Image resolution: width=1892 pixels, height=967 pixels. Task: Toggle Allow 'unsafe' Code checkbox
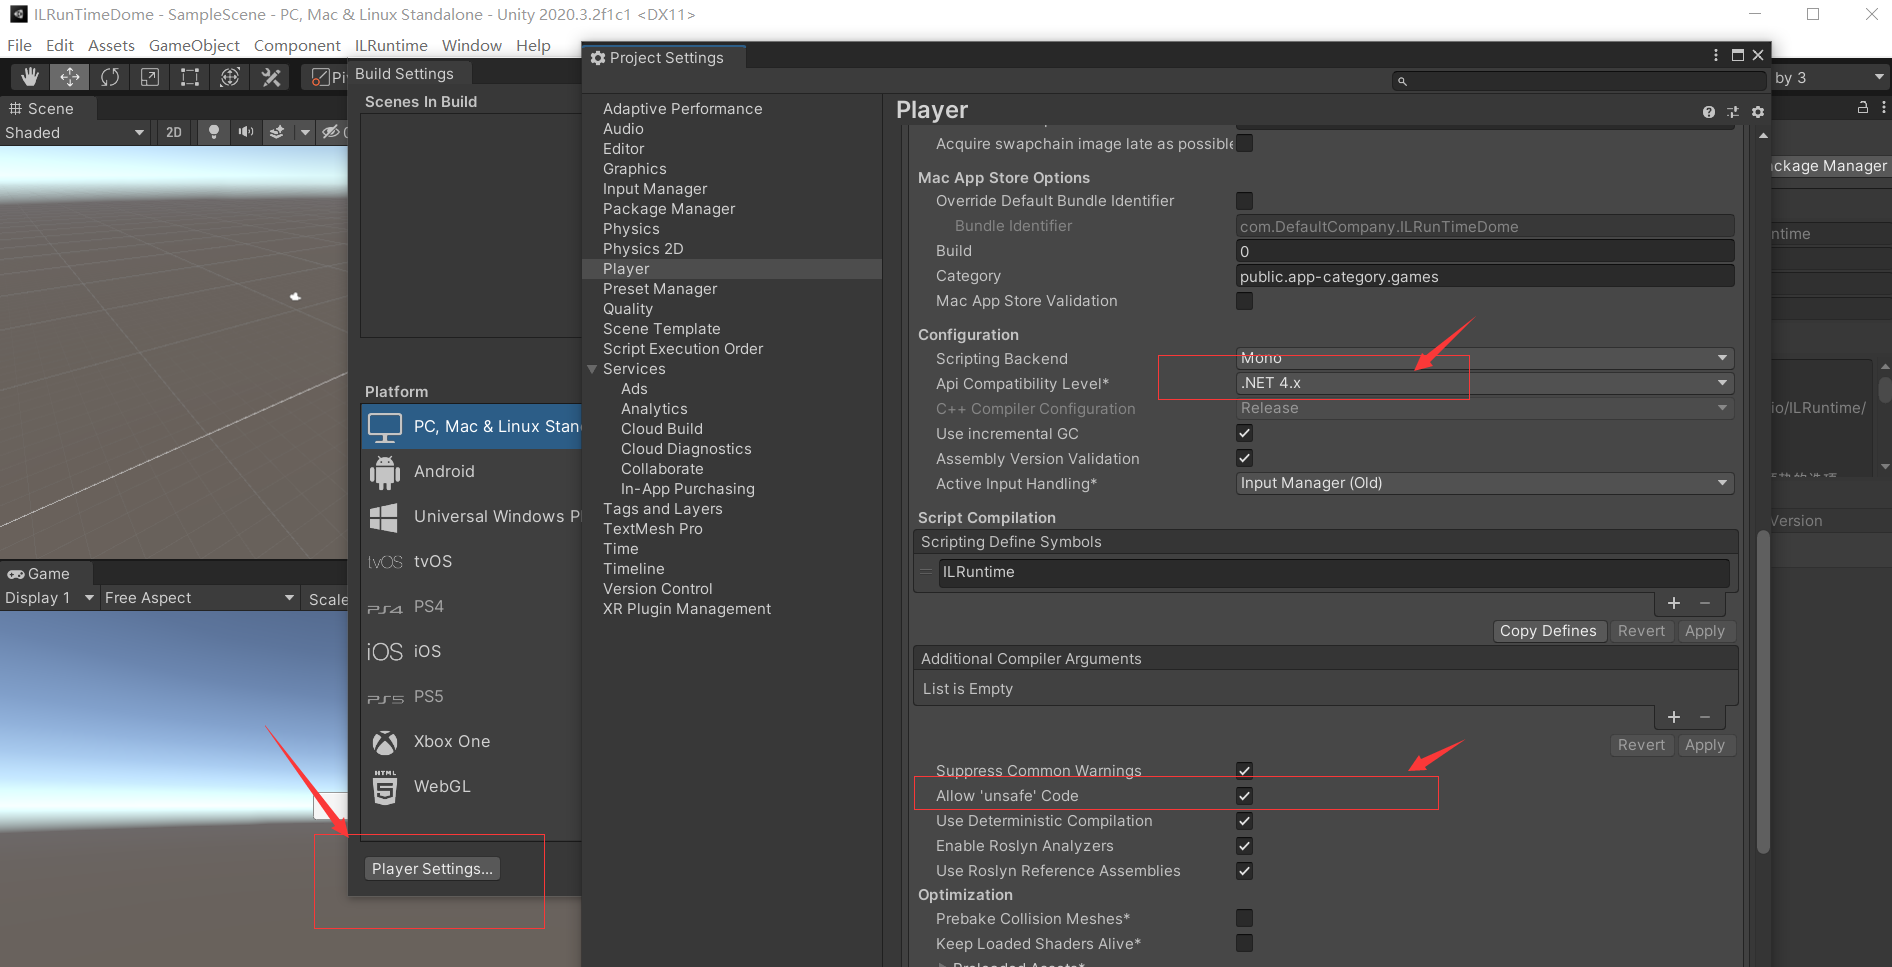1244,795
